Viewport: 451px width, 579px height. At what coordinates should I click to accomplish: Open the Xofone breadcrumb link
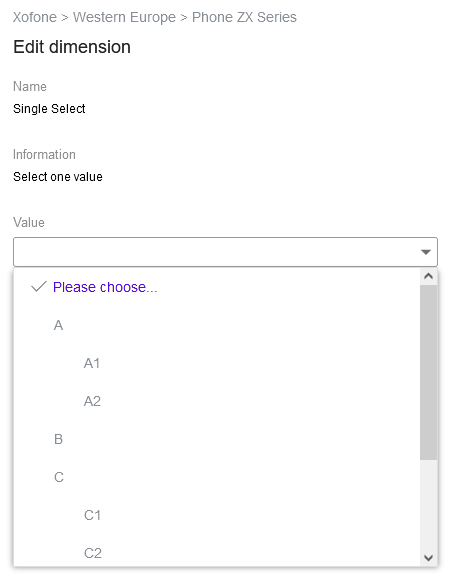coord(35,17)
